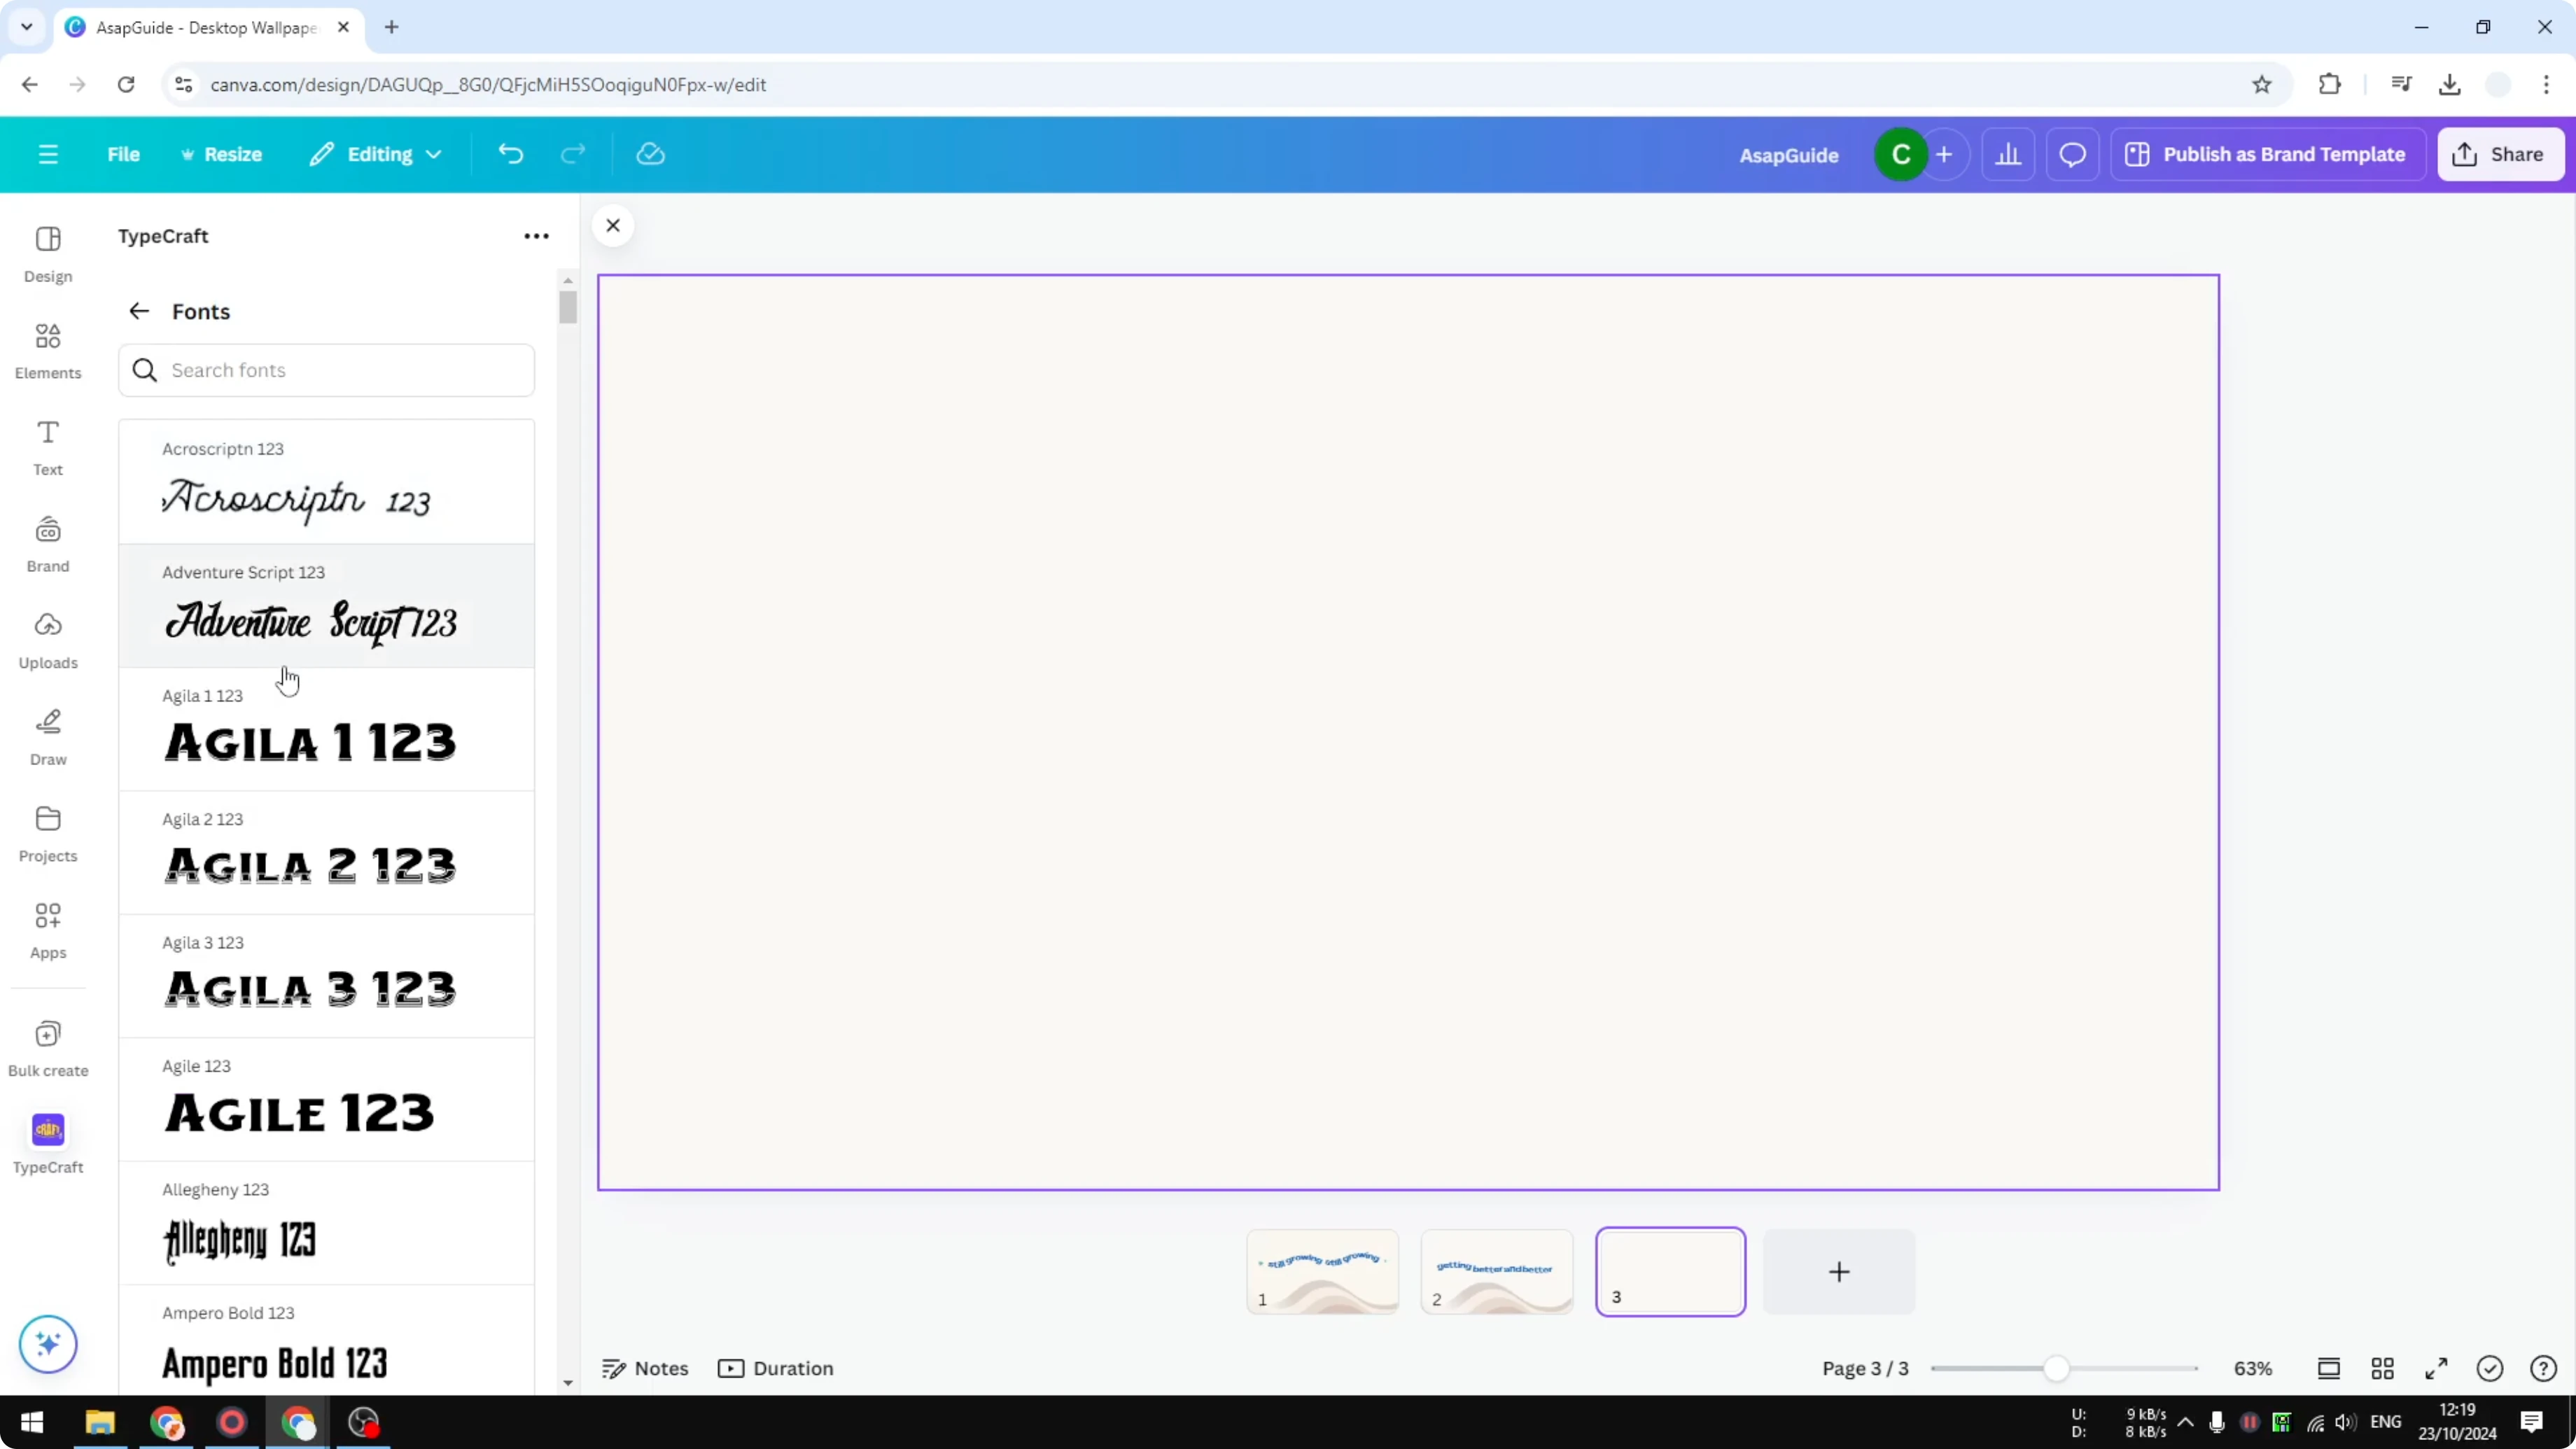This screenshot has width=2576, height=1449.
Task: Enter full screen presentation mode
Action: coord(2436,1368)
